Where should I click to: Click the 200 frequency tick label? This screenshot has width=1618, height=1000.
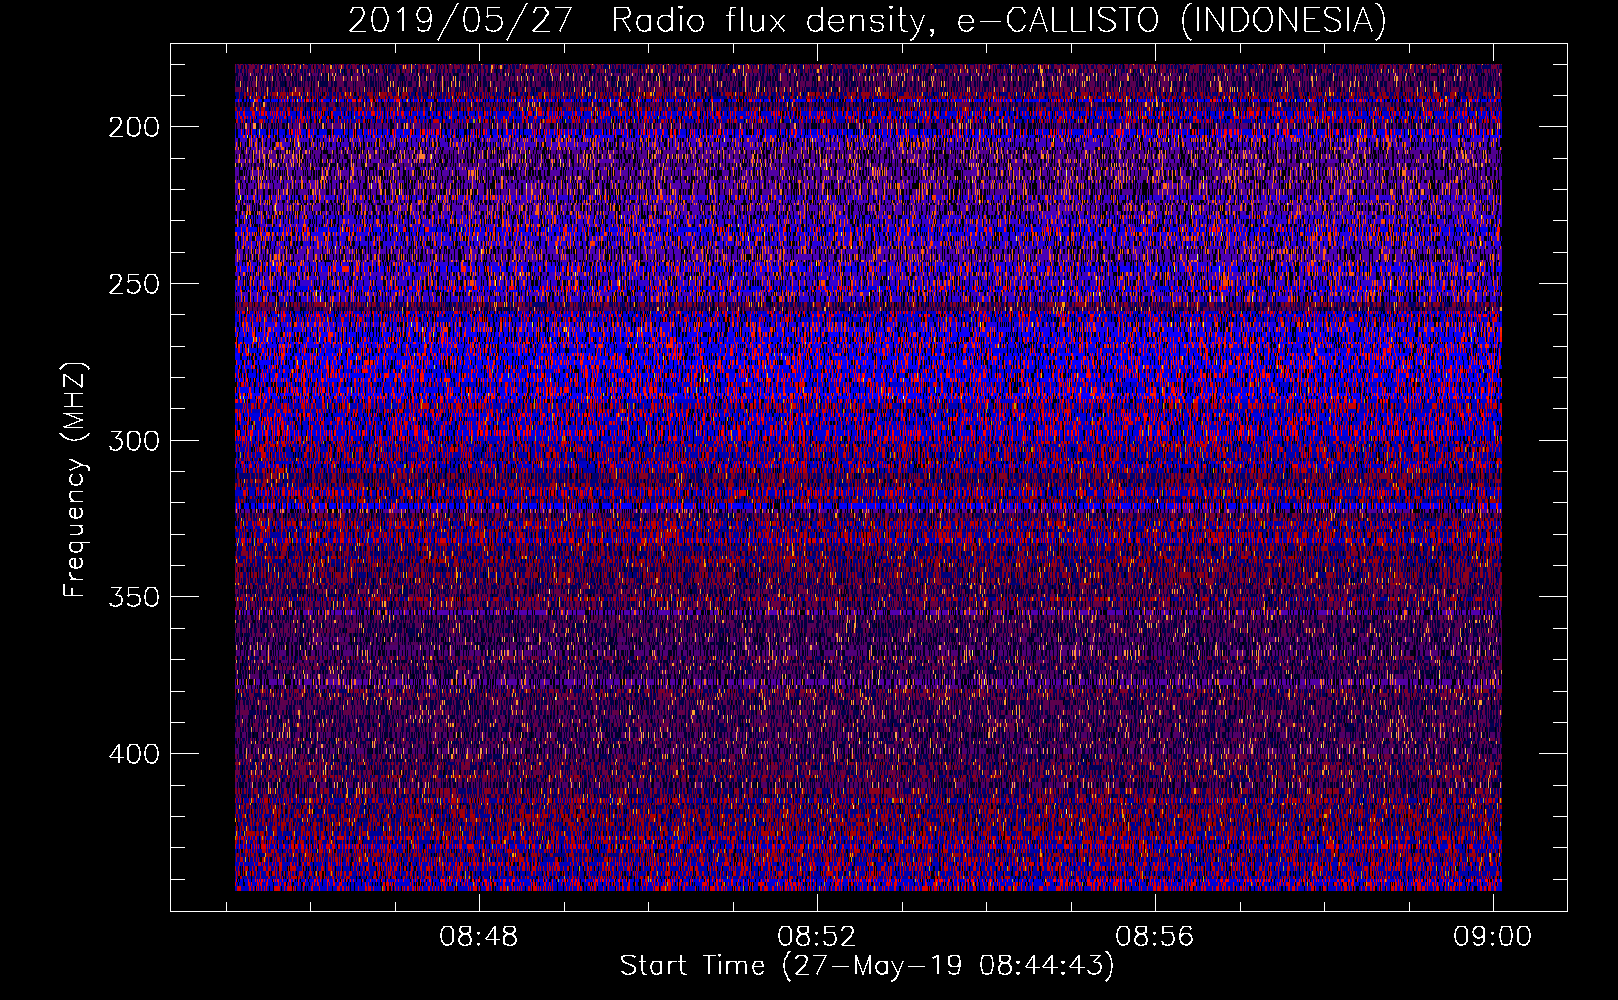pyautogui.click(x=133, y=127)
